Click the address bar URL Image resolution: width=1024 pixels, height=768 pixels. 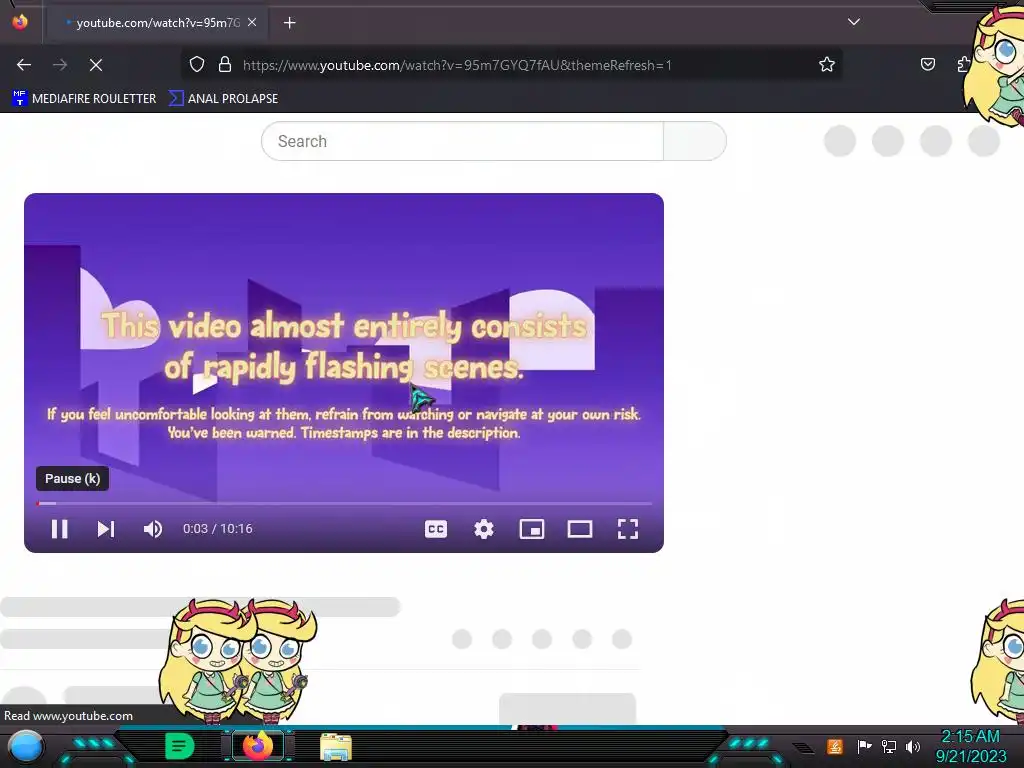coord(457,65)
